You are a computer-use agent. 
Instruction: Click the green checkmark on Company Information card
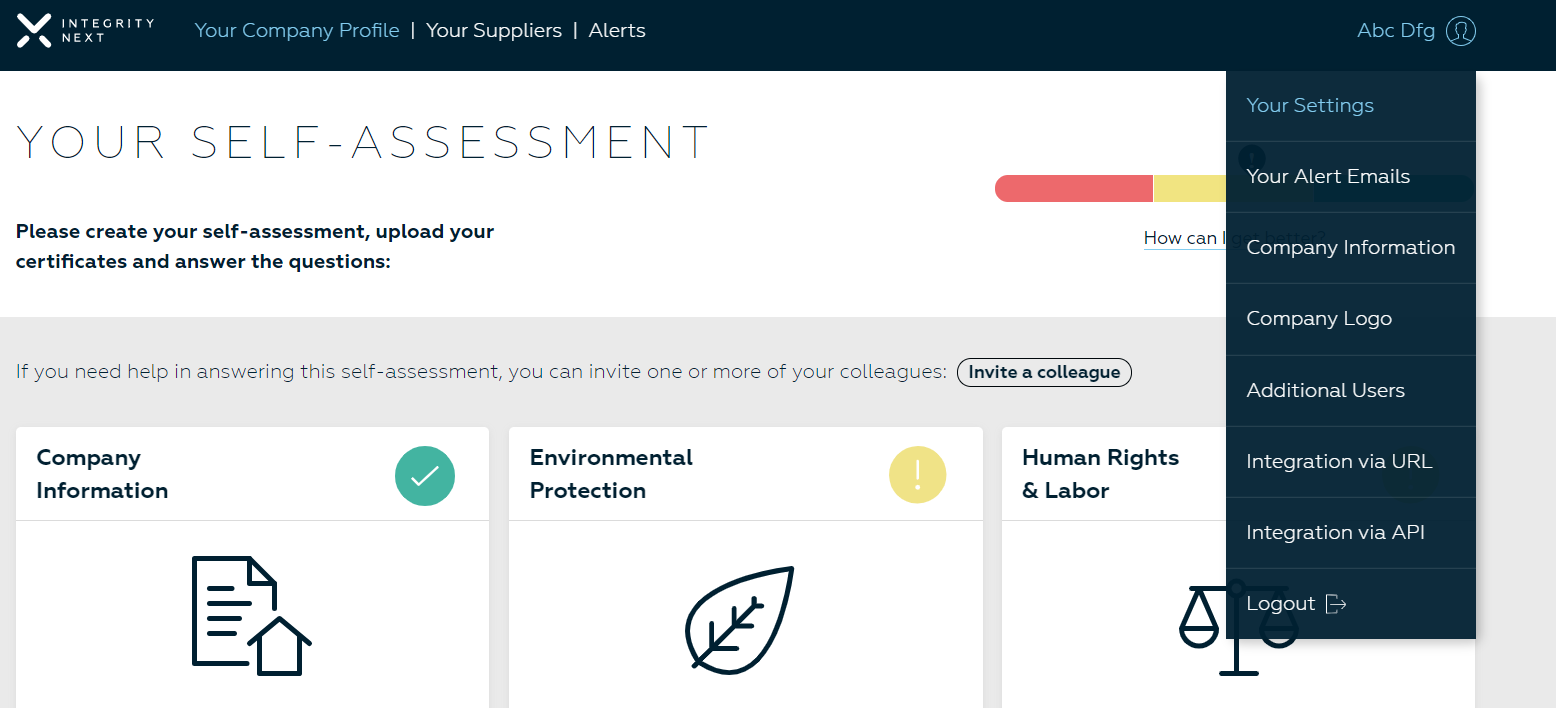[424, 475]
